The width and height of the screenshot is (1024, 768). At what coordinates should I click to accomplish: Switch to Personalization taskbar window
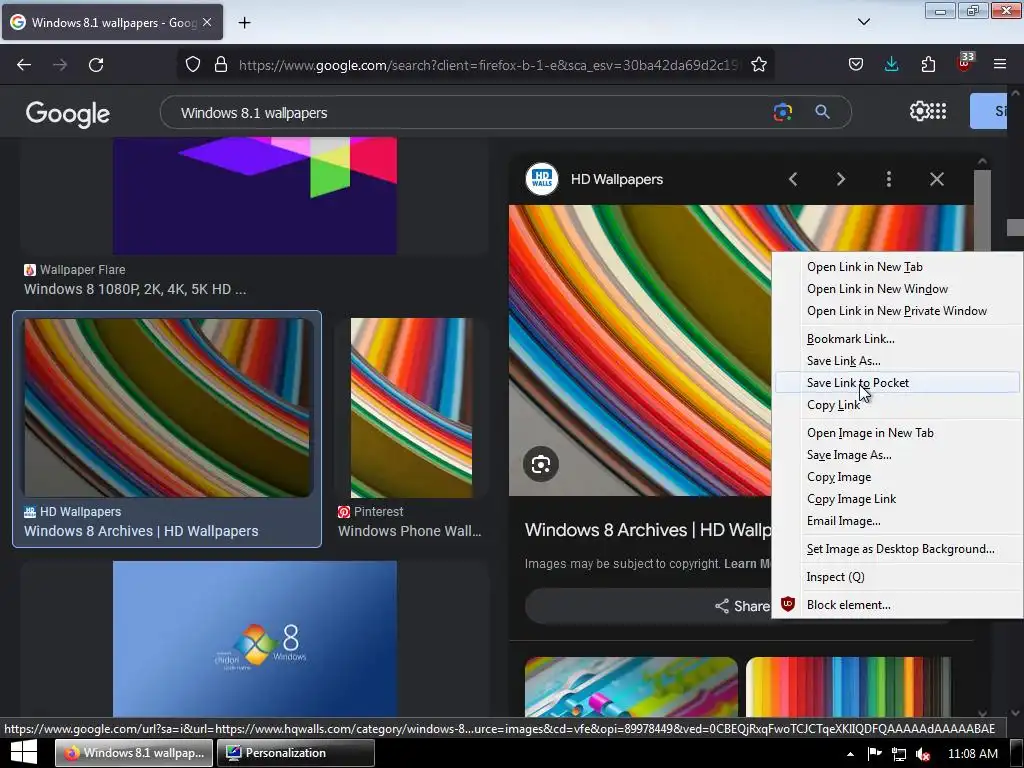(296, 753)
